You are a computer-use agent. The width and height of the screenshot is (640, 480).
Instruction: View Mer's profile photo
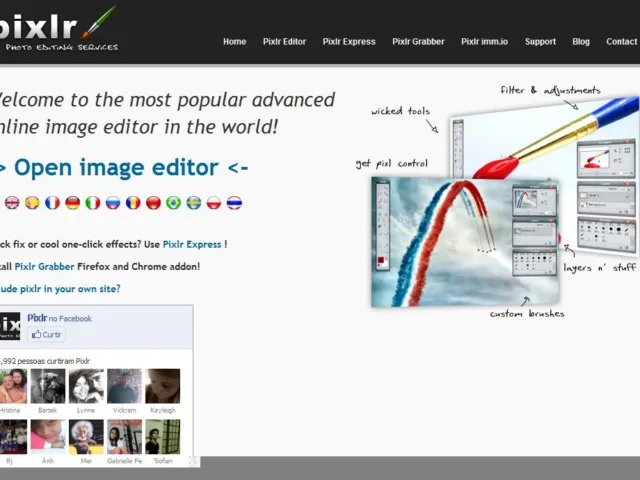point(86,437)
